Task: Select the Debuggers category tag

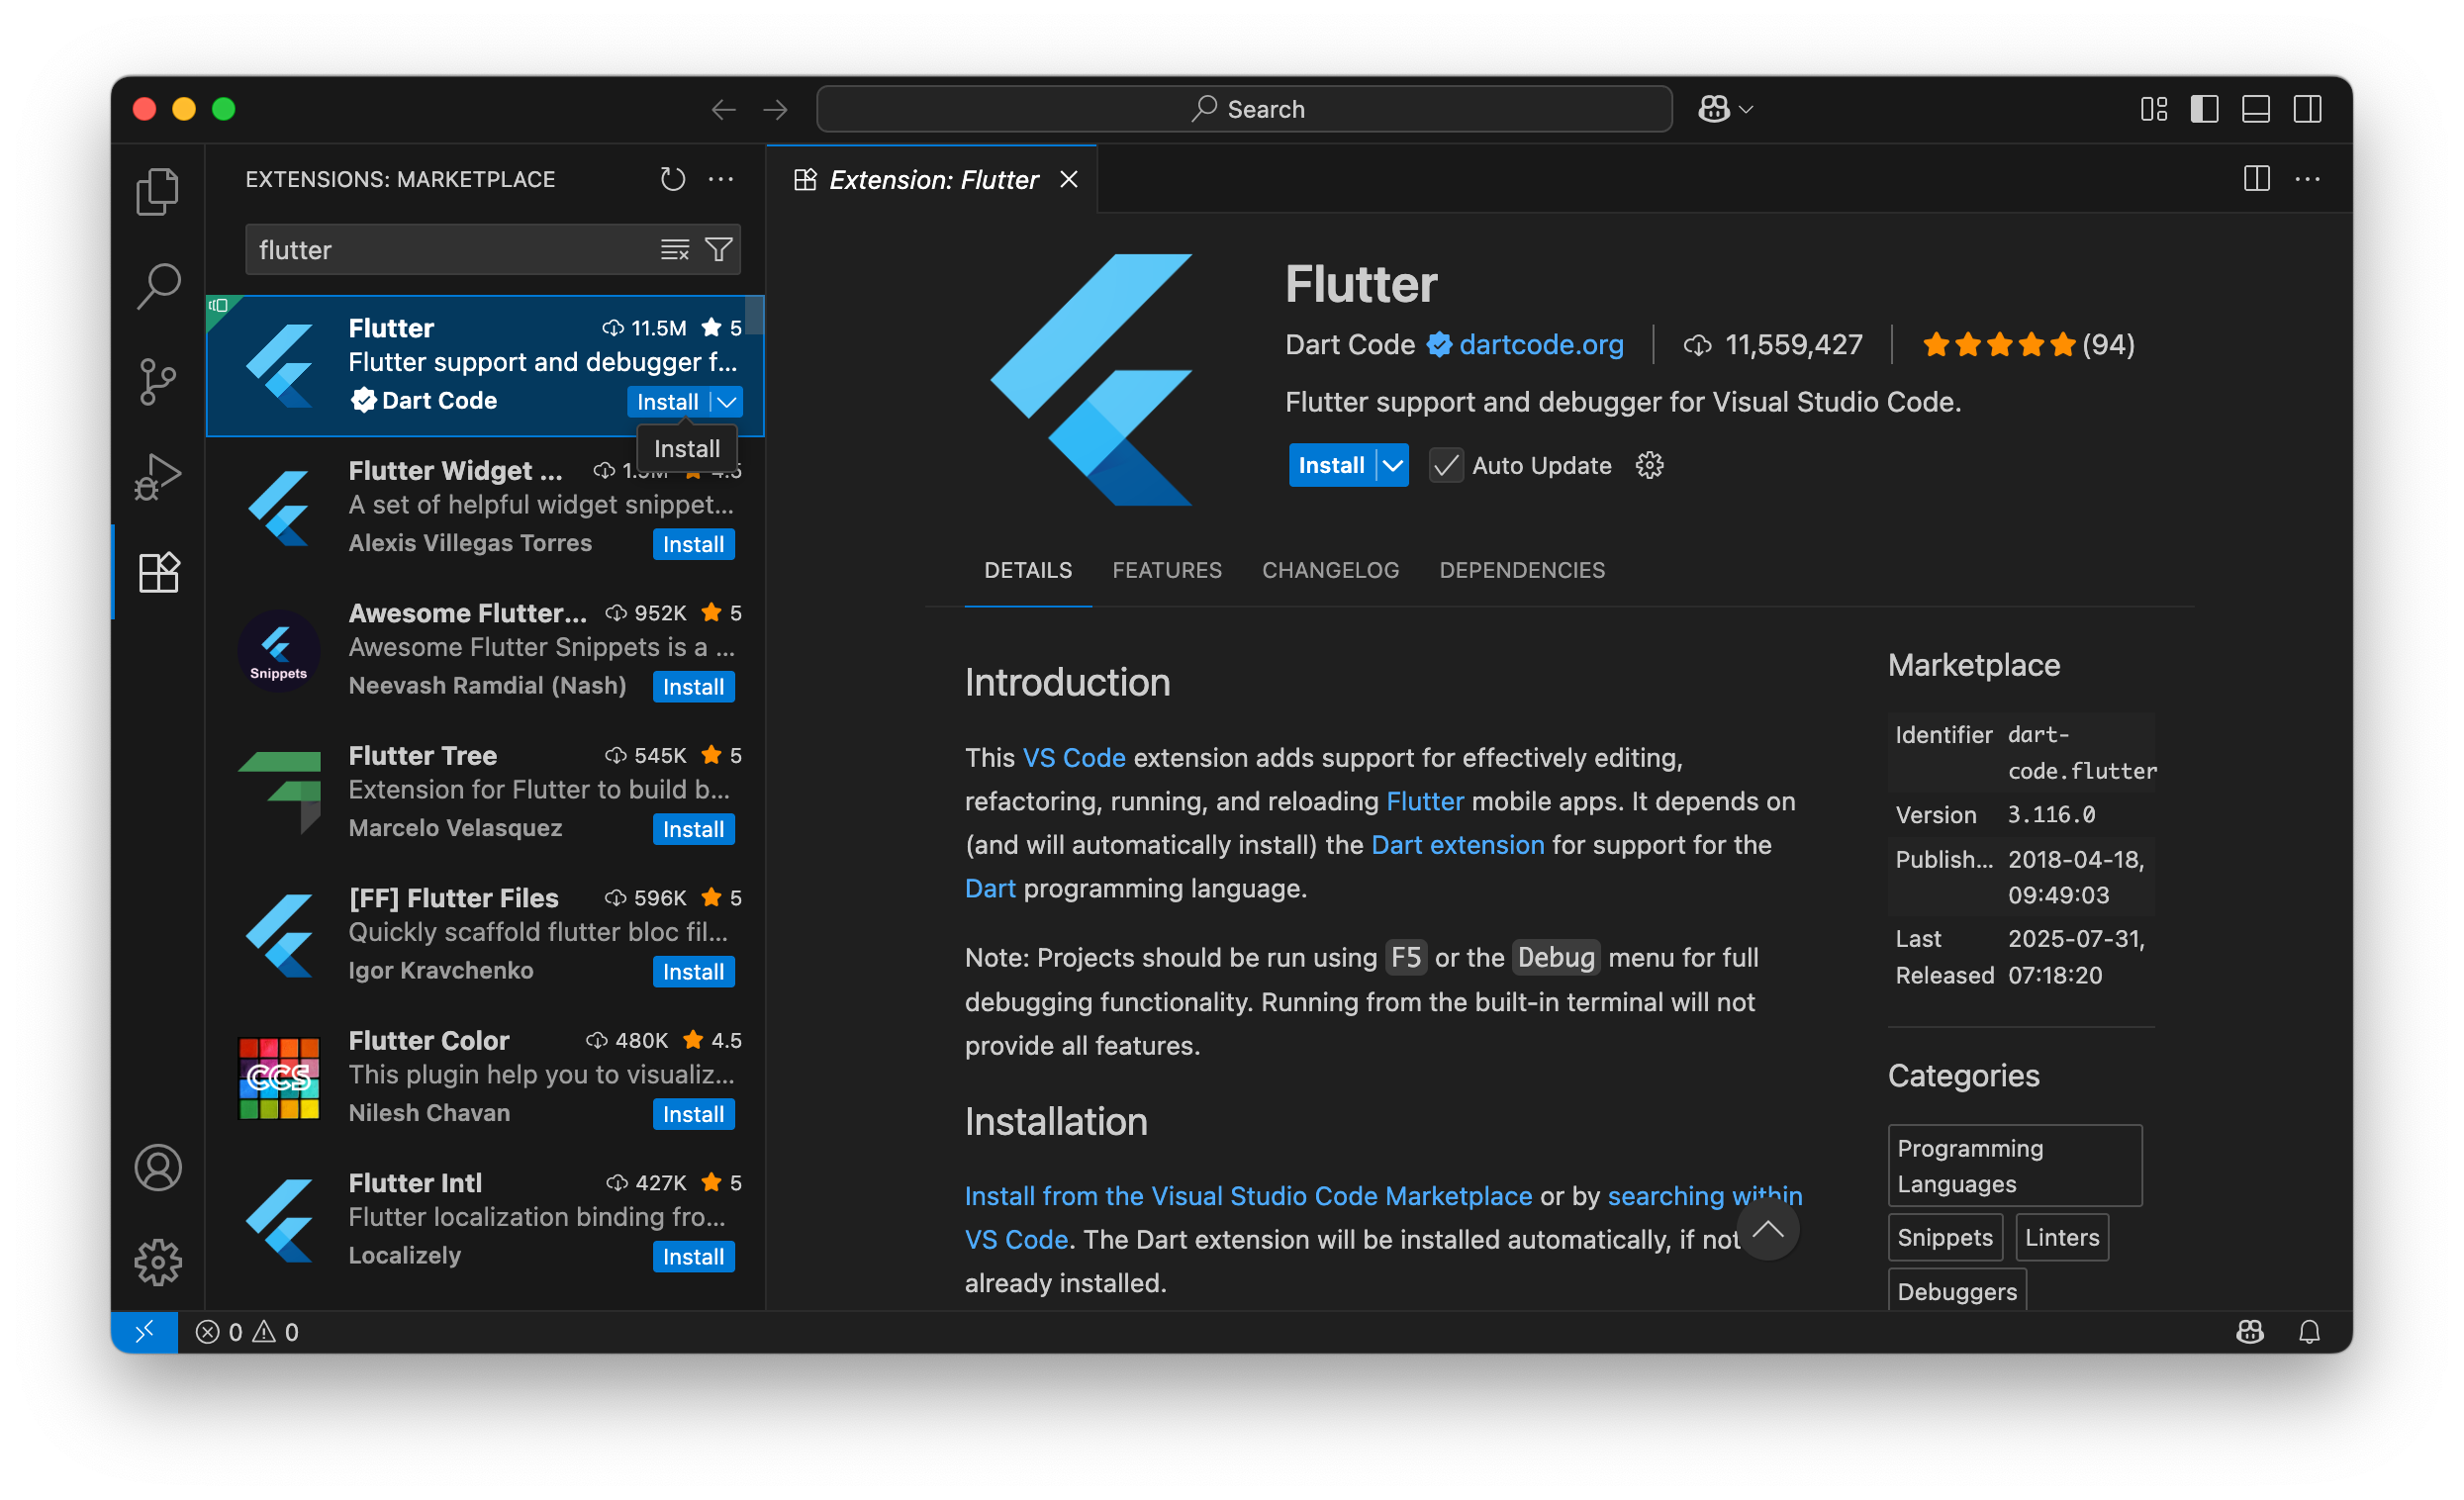Action: coord(1957,1291)
